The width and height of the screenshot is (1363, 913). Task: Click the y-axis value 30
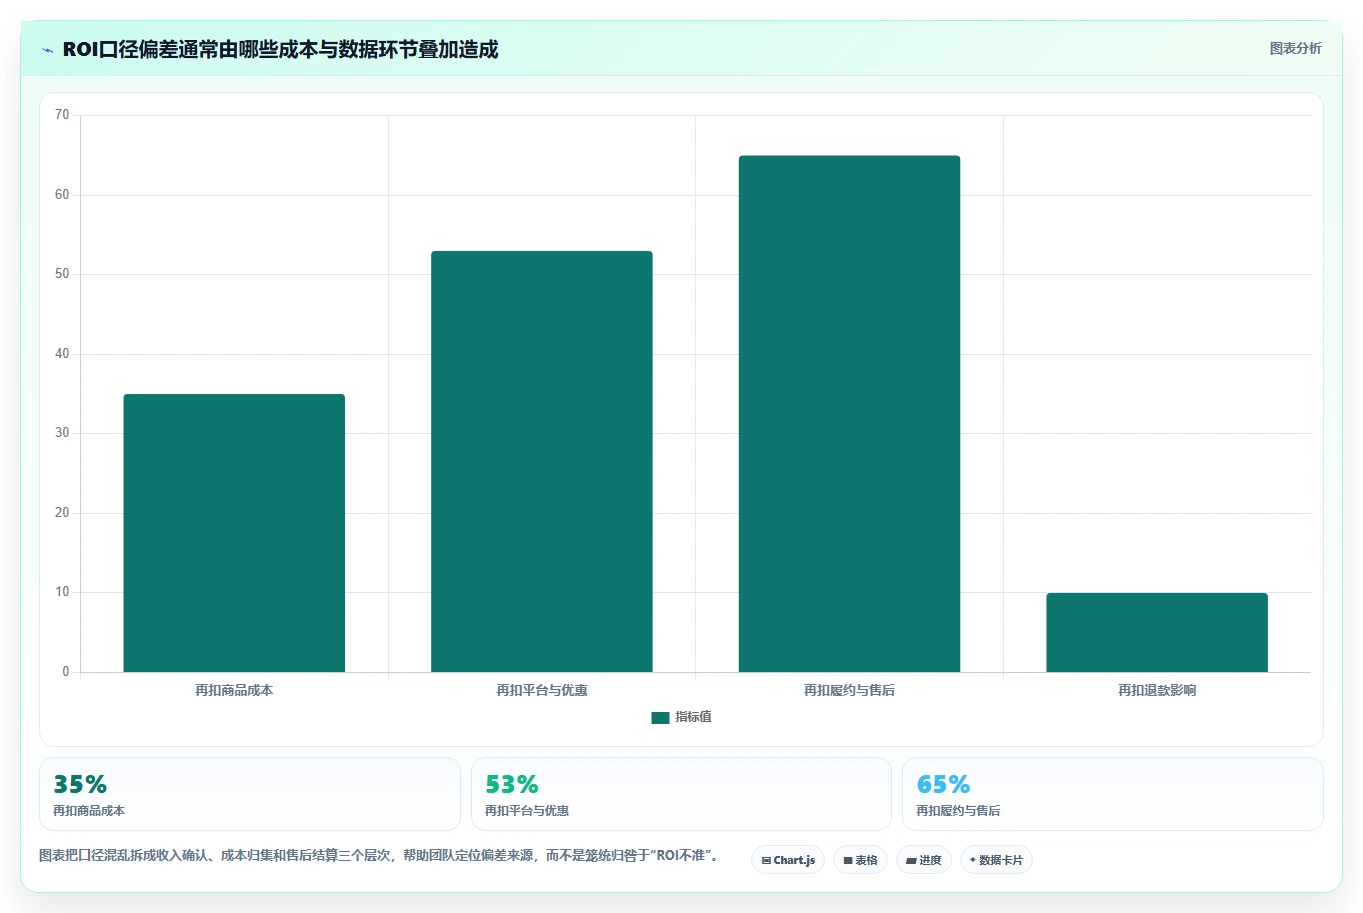[62, 433]
